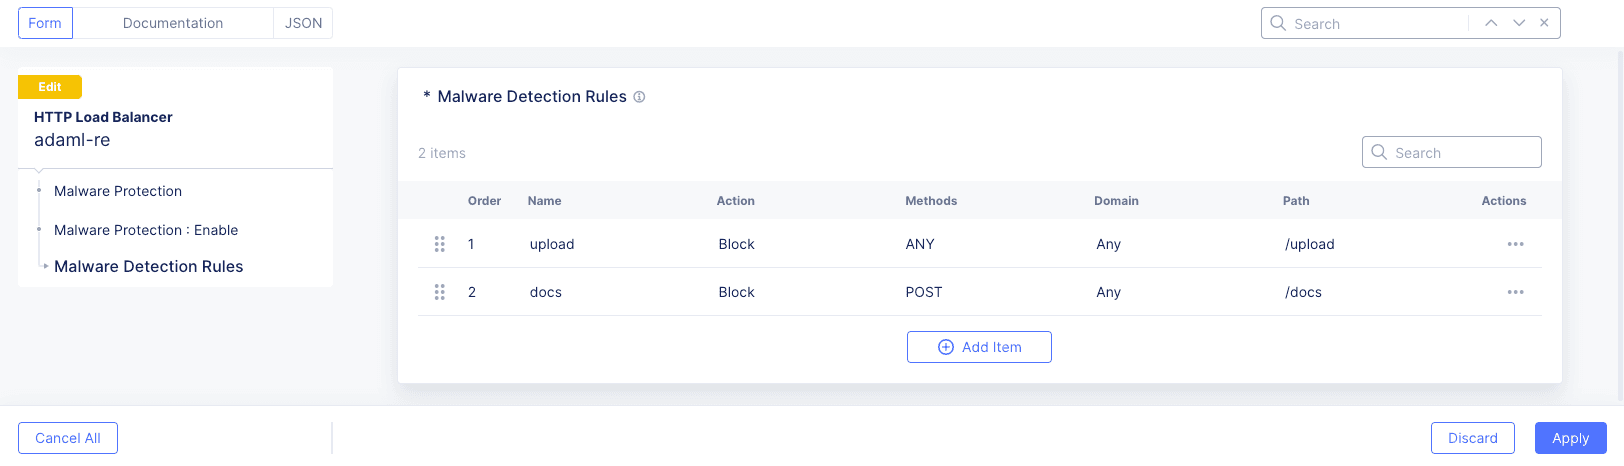Click Cancel All button
Screen dimensions: 1624x466
tap(68, 438)
